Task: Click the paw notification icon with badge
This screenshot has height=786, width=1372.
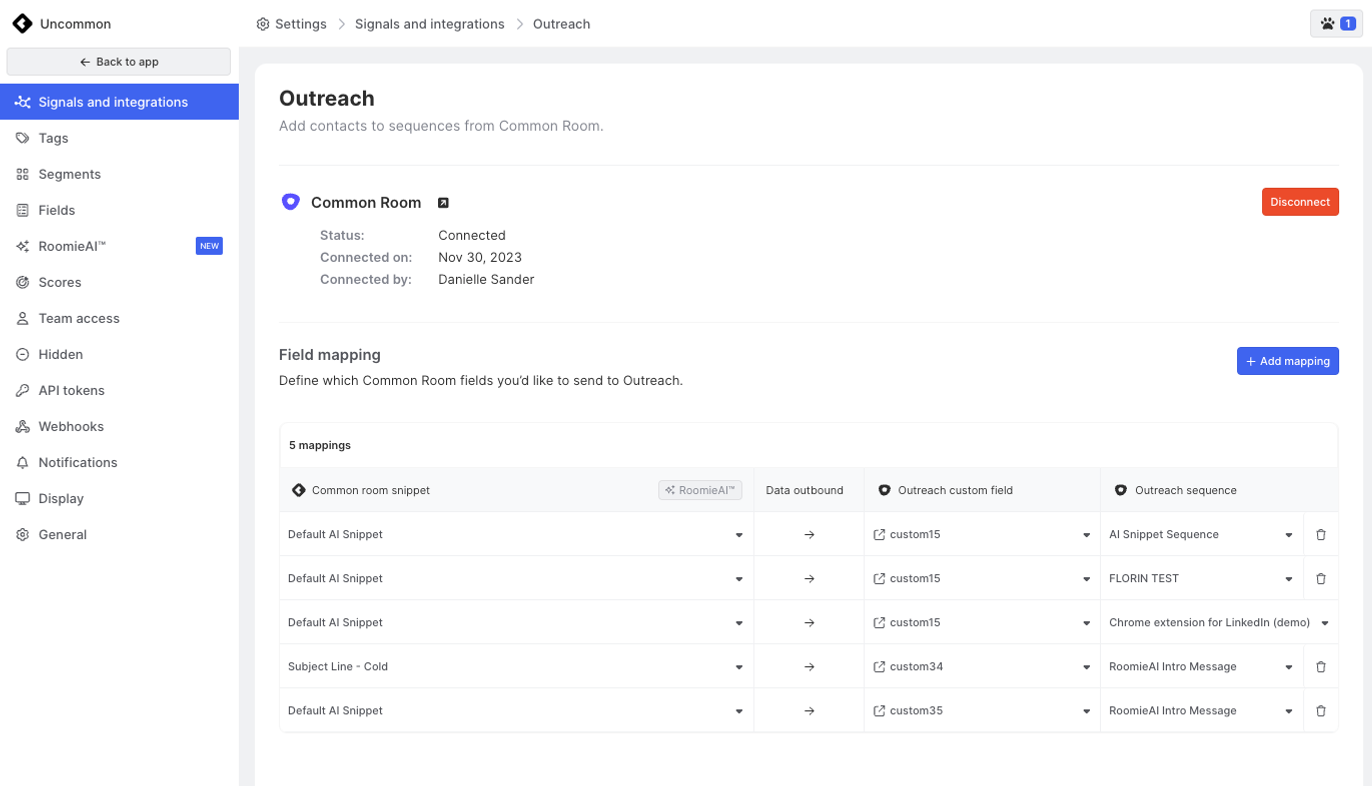Action: pos(1336,23)
